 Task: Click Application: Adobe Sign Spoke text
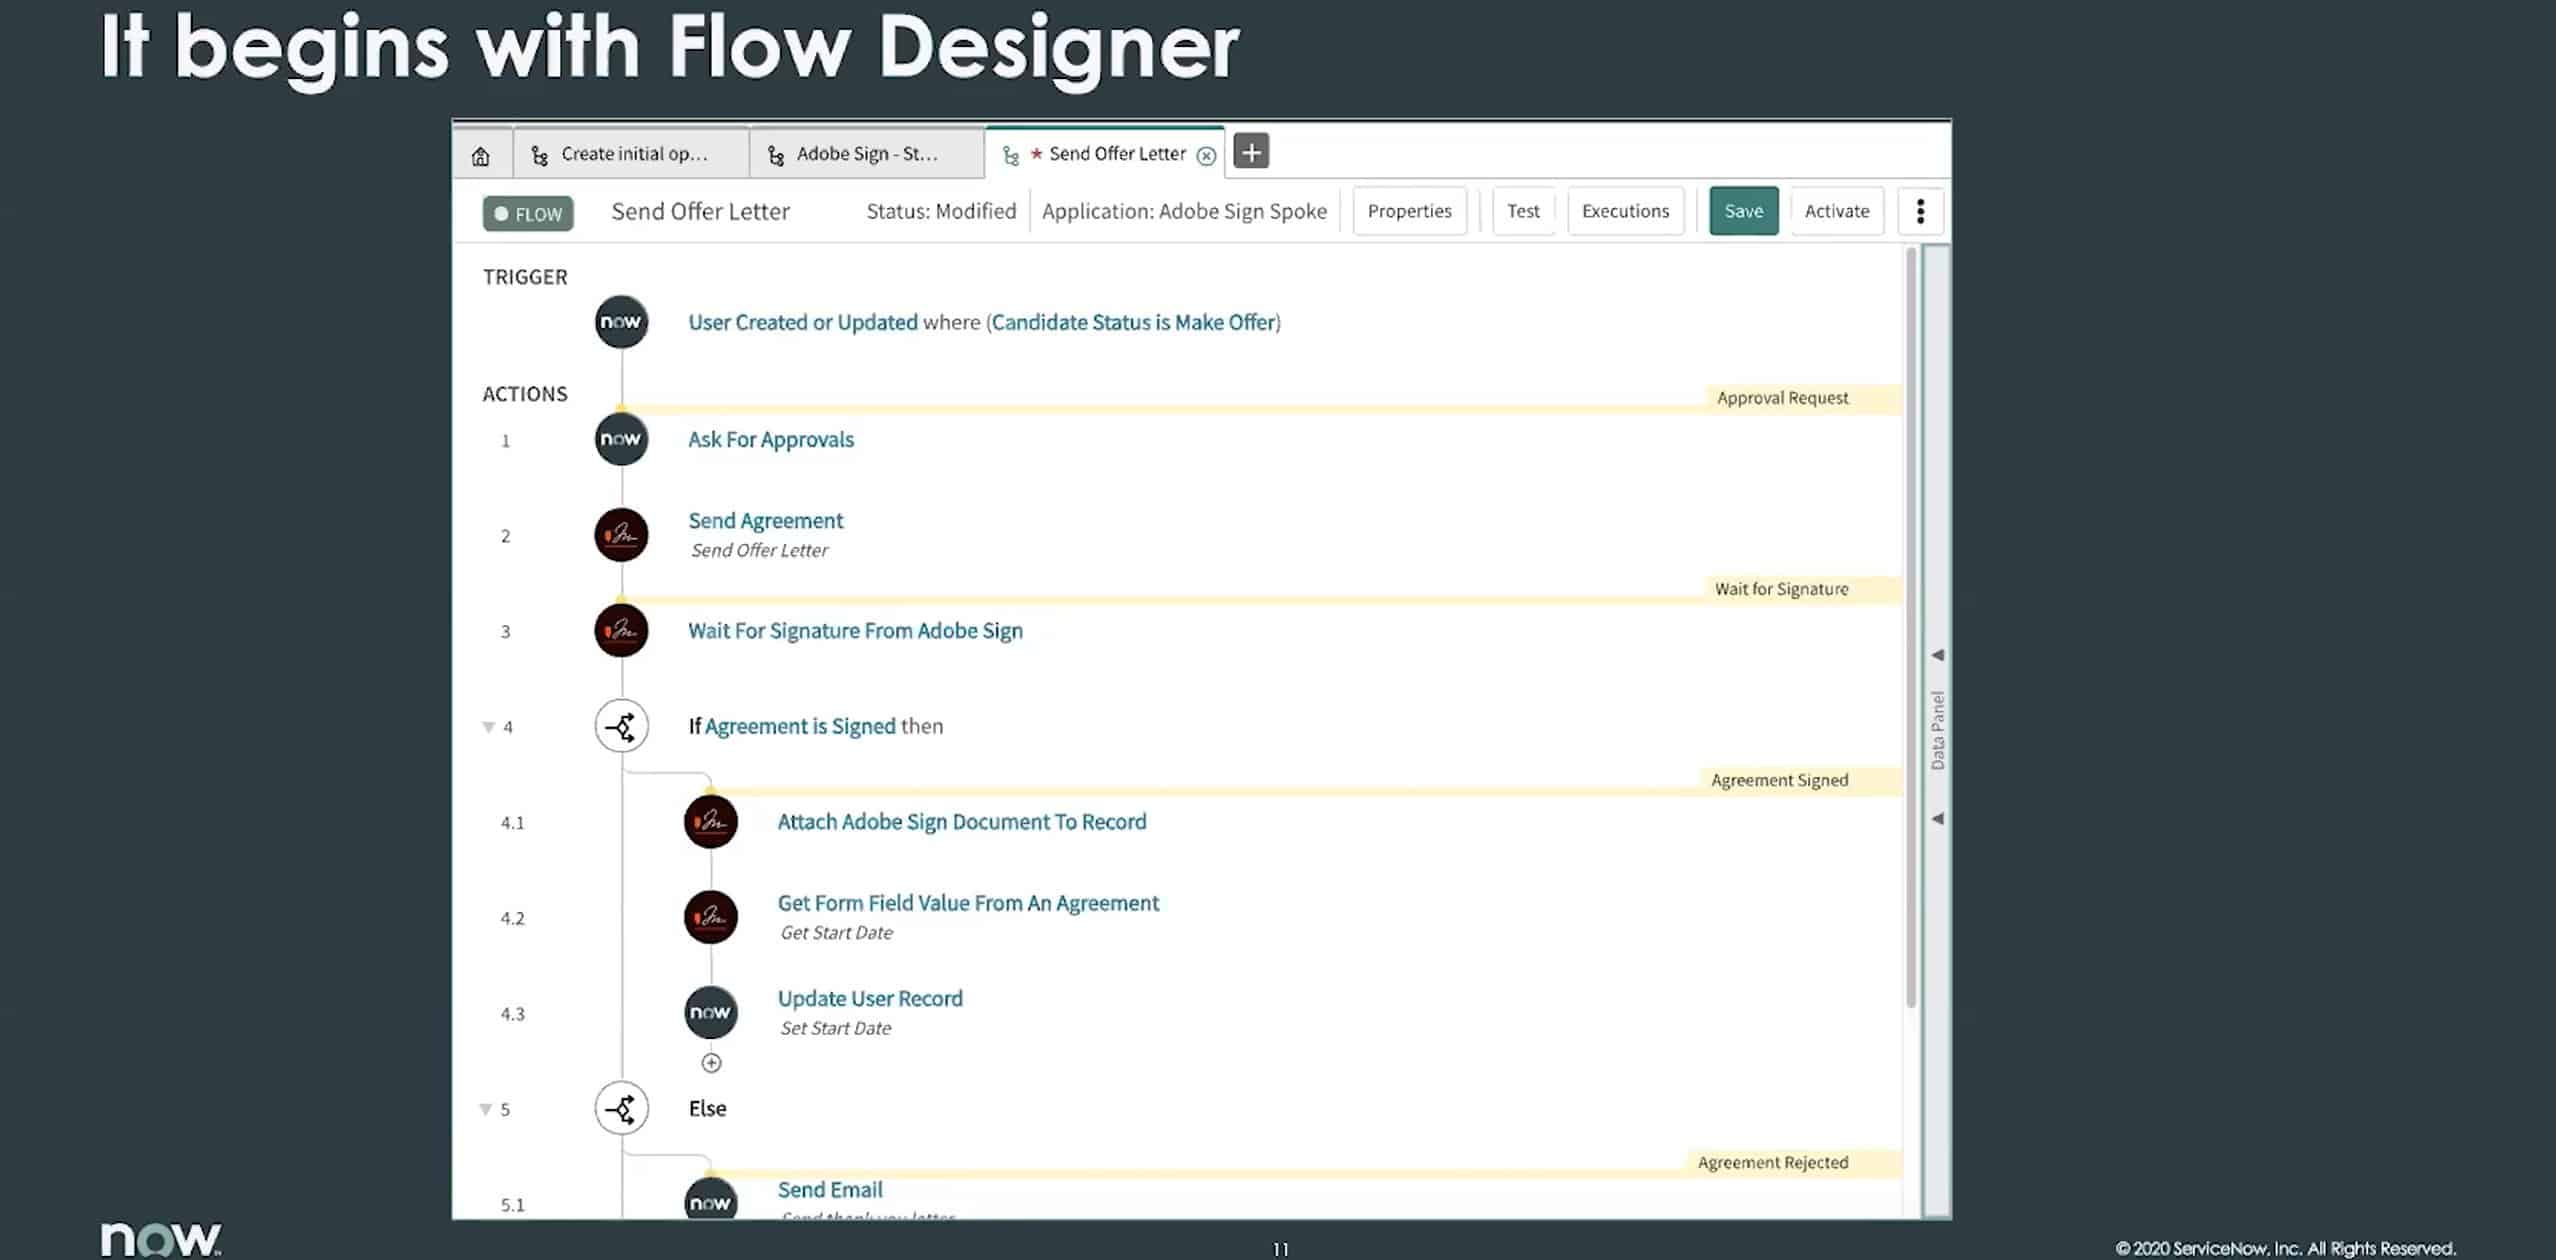[1184, 211]
